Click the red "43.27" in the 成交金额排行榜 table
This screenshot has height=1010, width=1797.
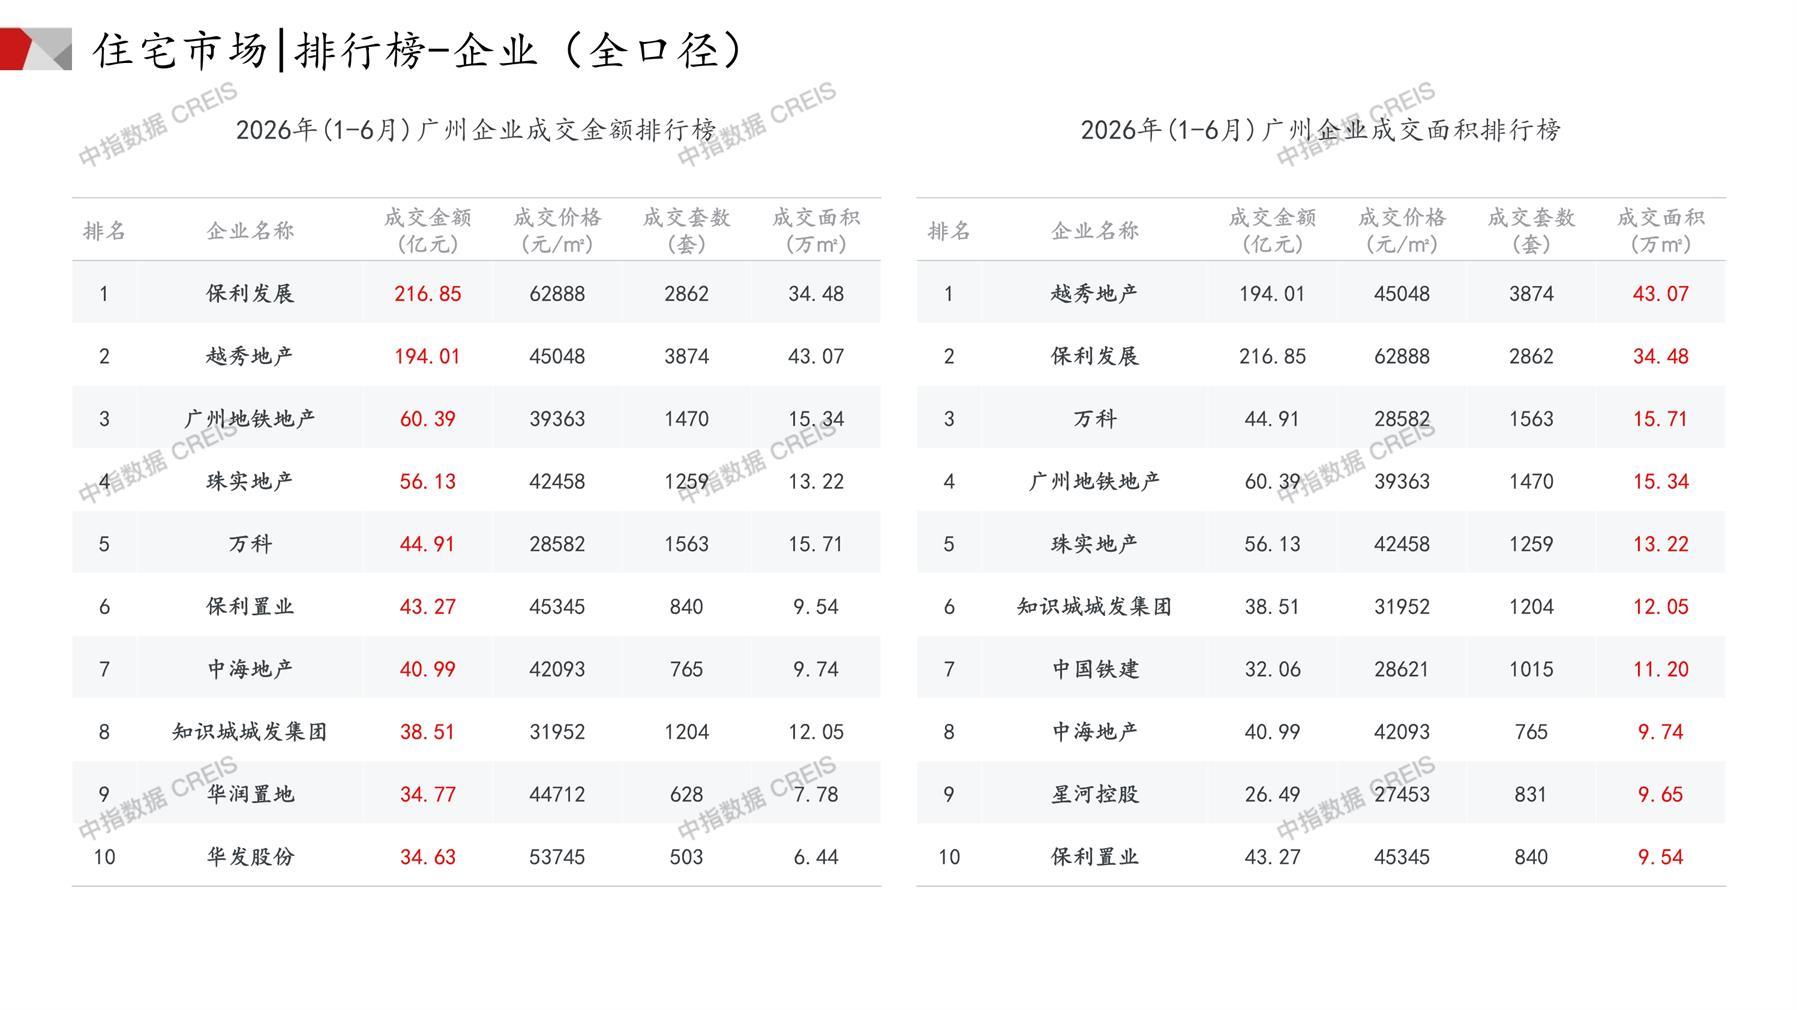pos(427,606)
